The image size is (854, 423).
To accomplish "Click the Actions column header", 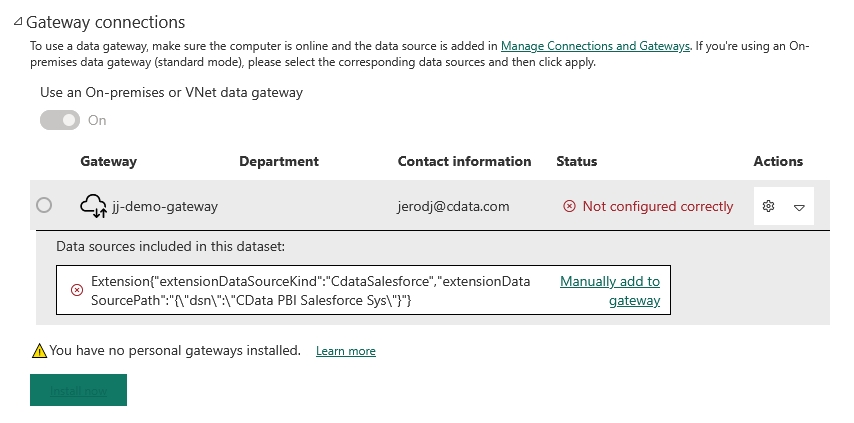I will tap(778, 161).
